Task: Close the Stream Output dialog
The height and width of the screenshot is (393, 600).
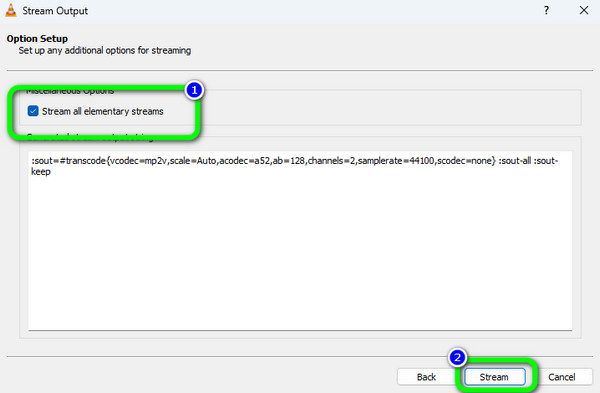Action: 584,10
